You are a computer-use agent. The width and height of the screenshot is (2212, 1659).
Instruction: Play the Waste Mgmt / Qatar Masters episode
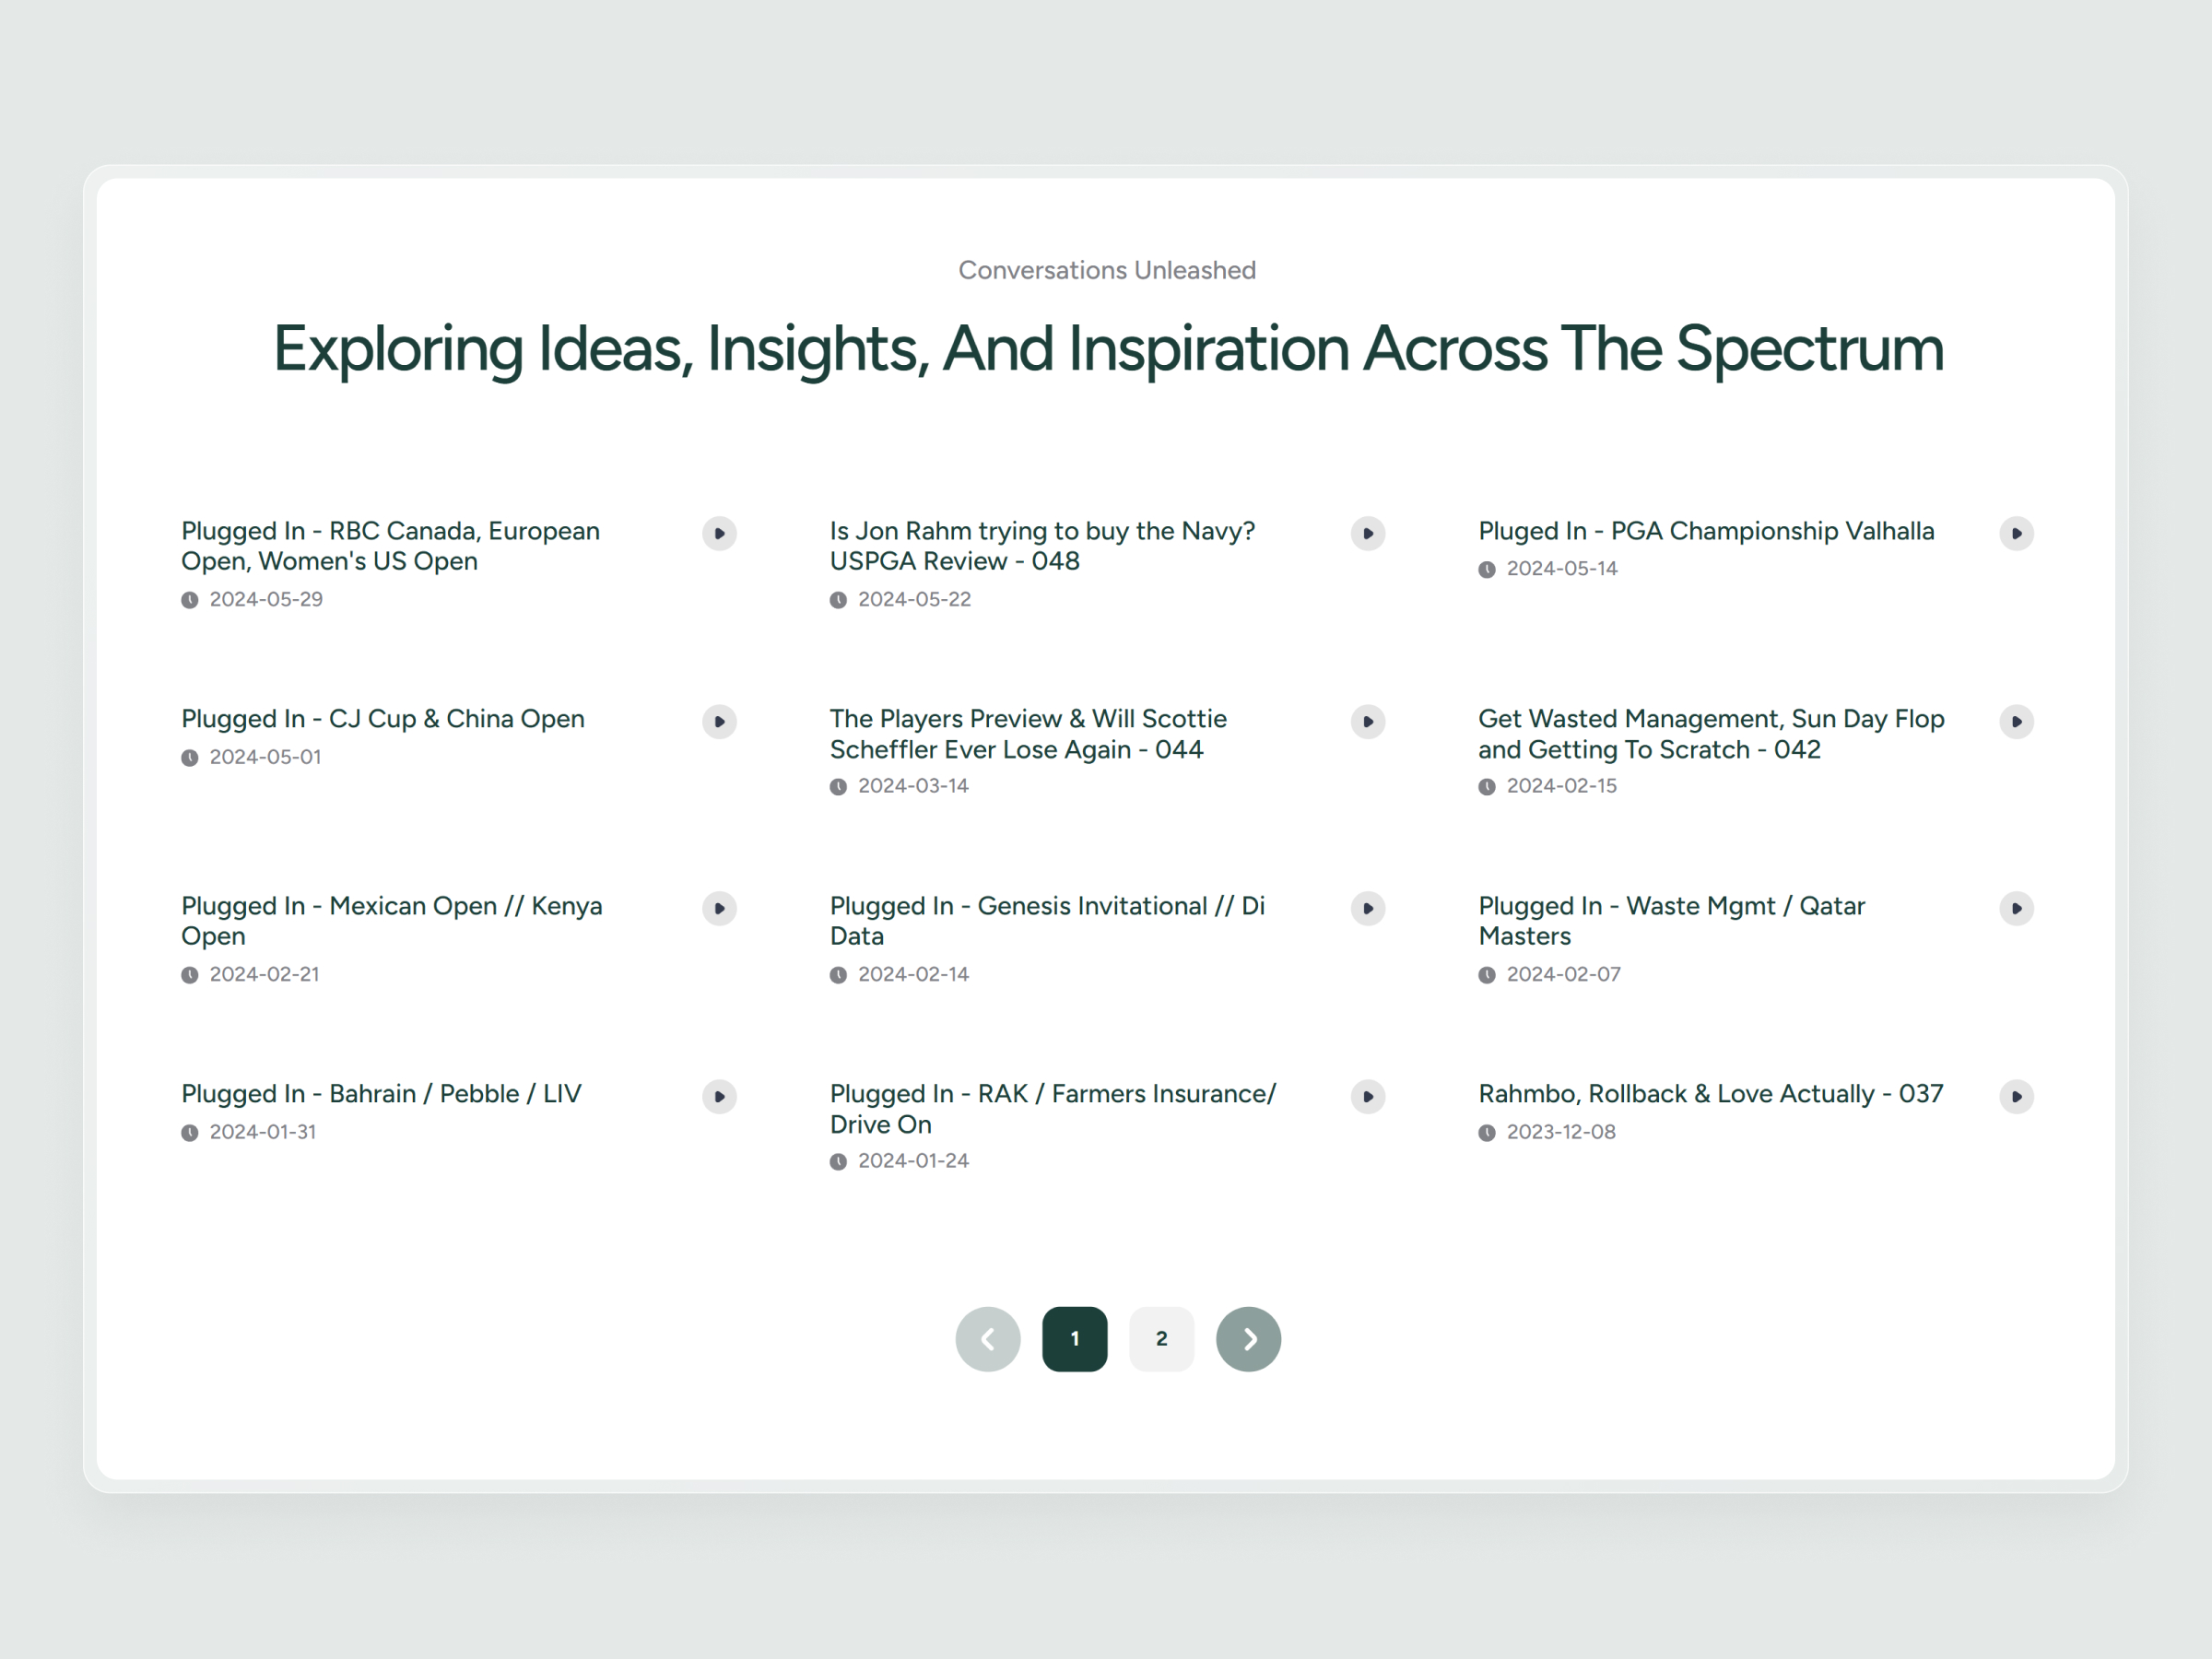point(2016,908)
